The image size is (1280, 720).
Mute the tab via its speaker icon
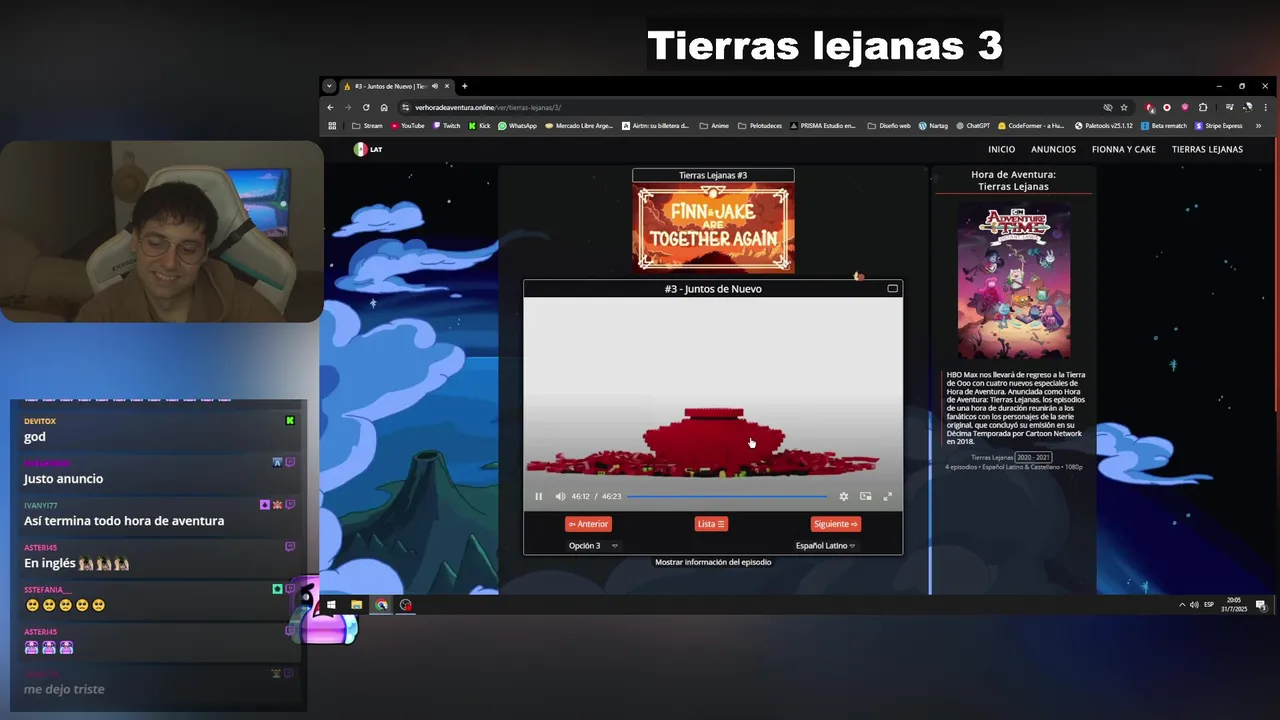pyautogui.click(x=435, y=86)
